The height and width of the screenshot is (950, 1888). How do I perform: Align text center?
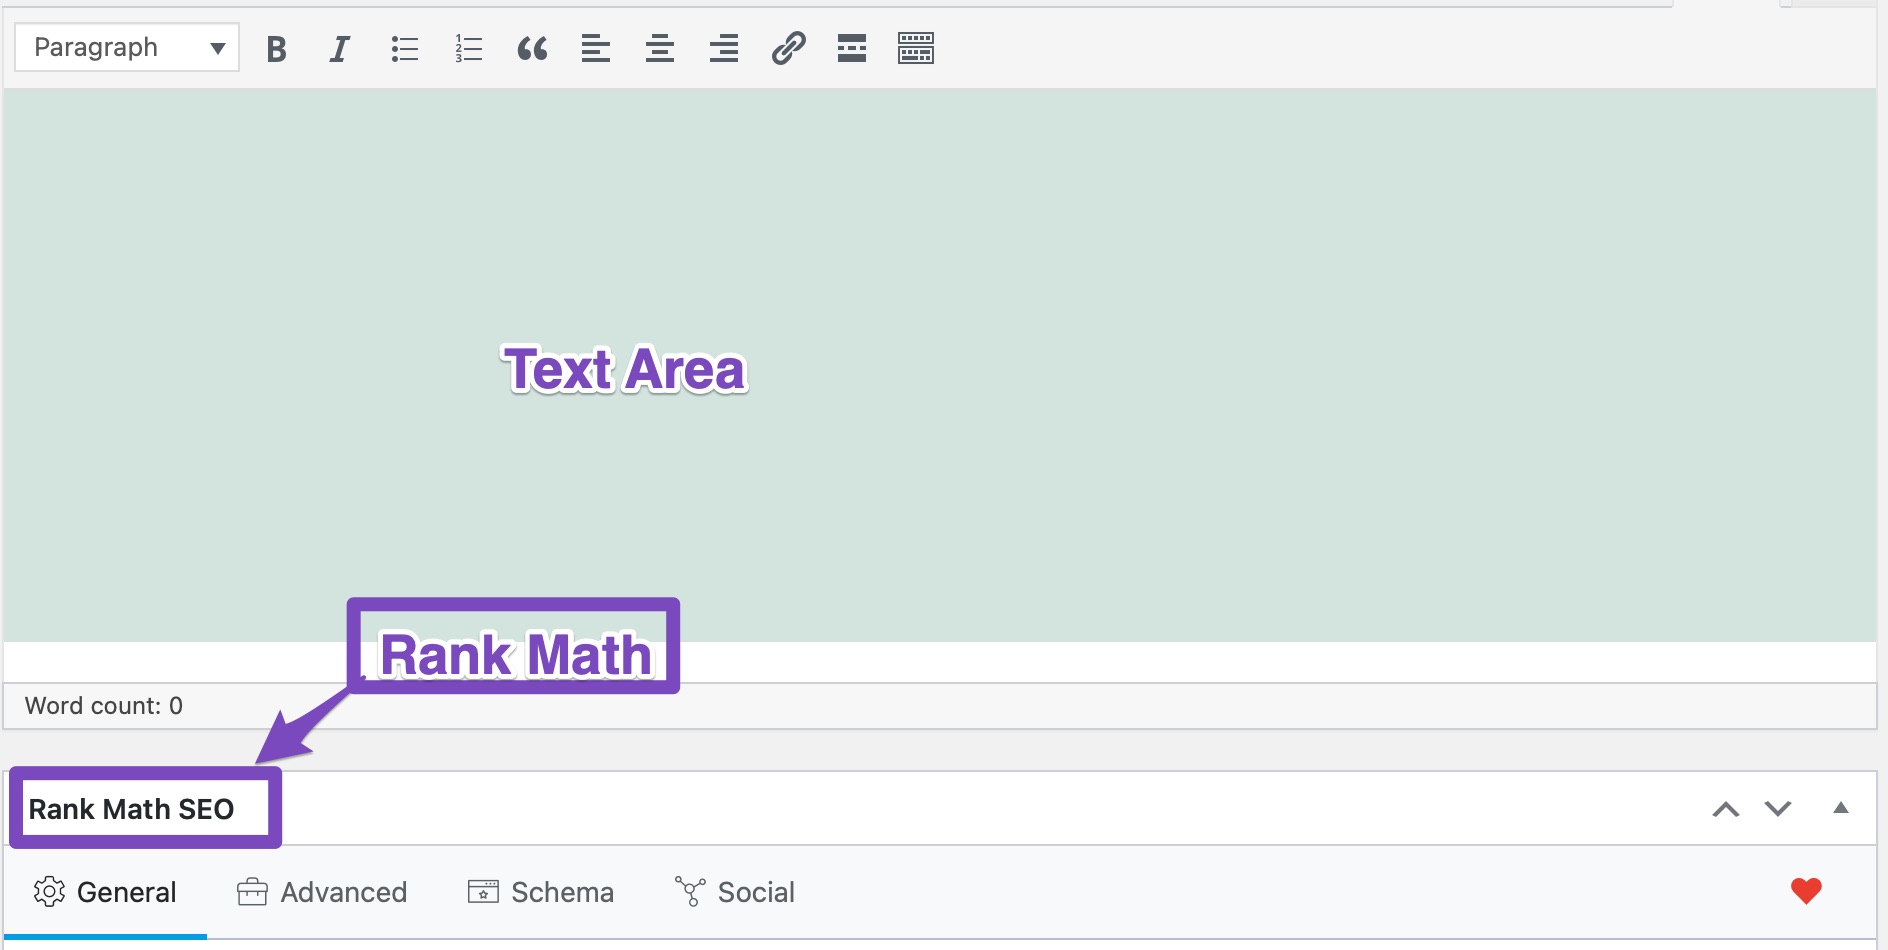660,48
